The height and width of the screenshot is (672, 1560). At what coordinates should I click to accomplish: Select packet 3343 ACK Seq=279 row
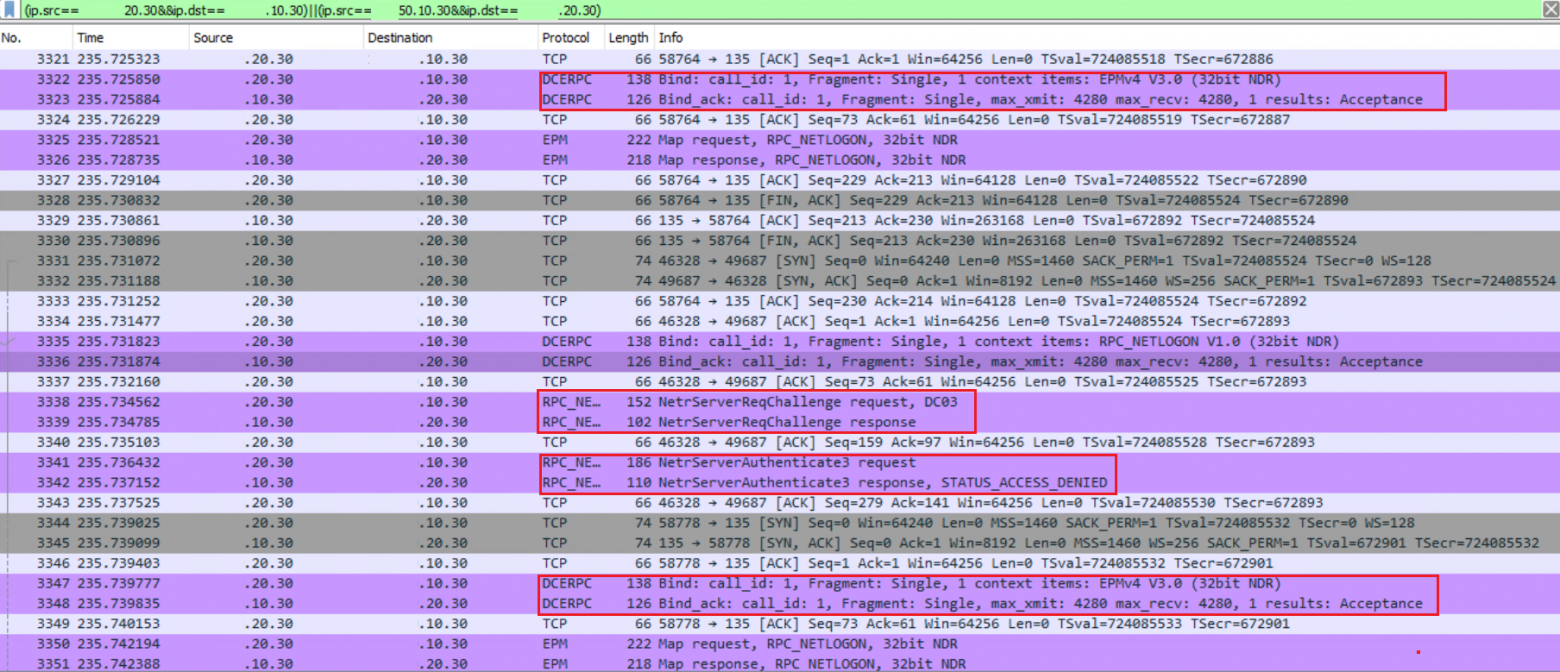pyautogui.click(x=780, y=502)
